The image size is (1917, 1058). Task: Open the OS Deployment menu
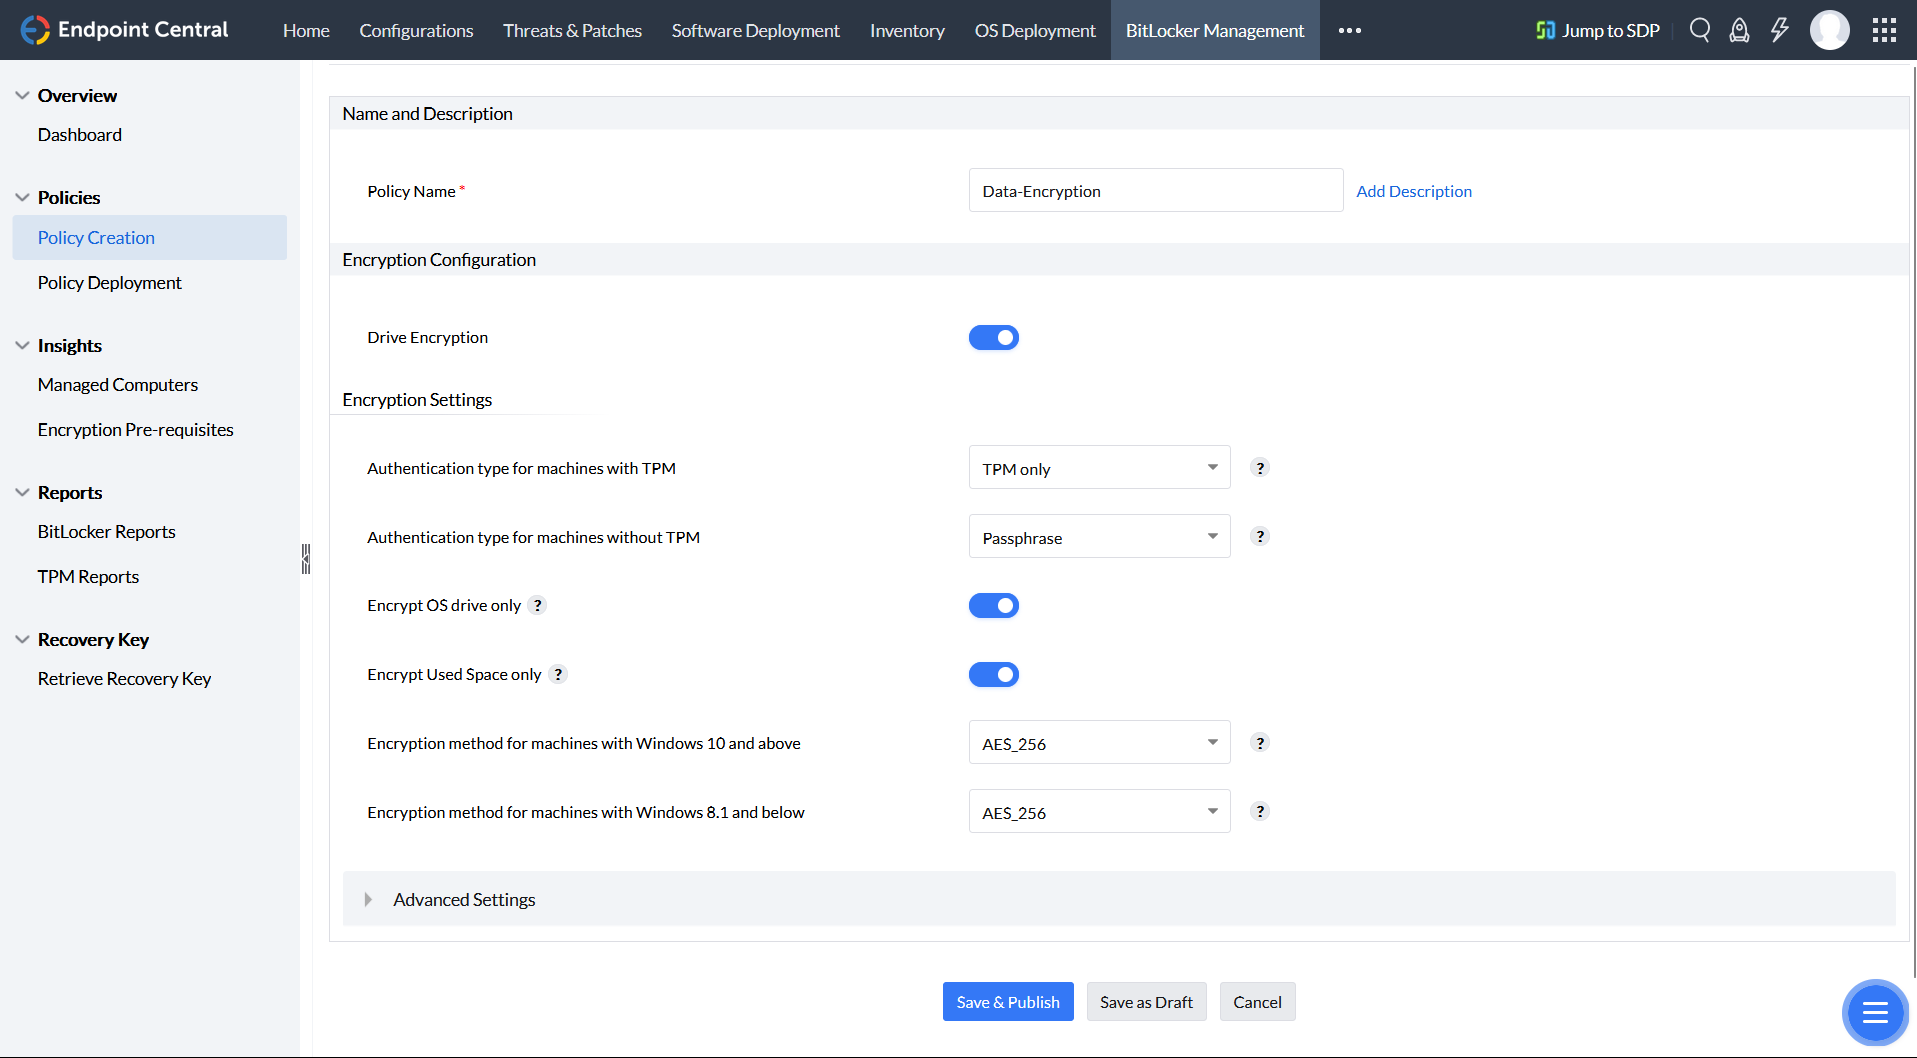pyautogui.click(x=1034, y=30)
